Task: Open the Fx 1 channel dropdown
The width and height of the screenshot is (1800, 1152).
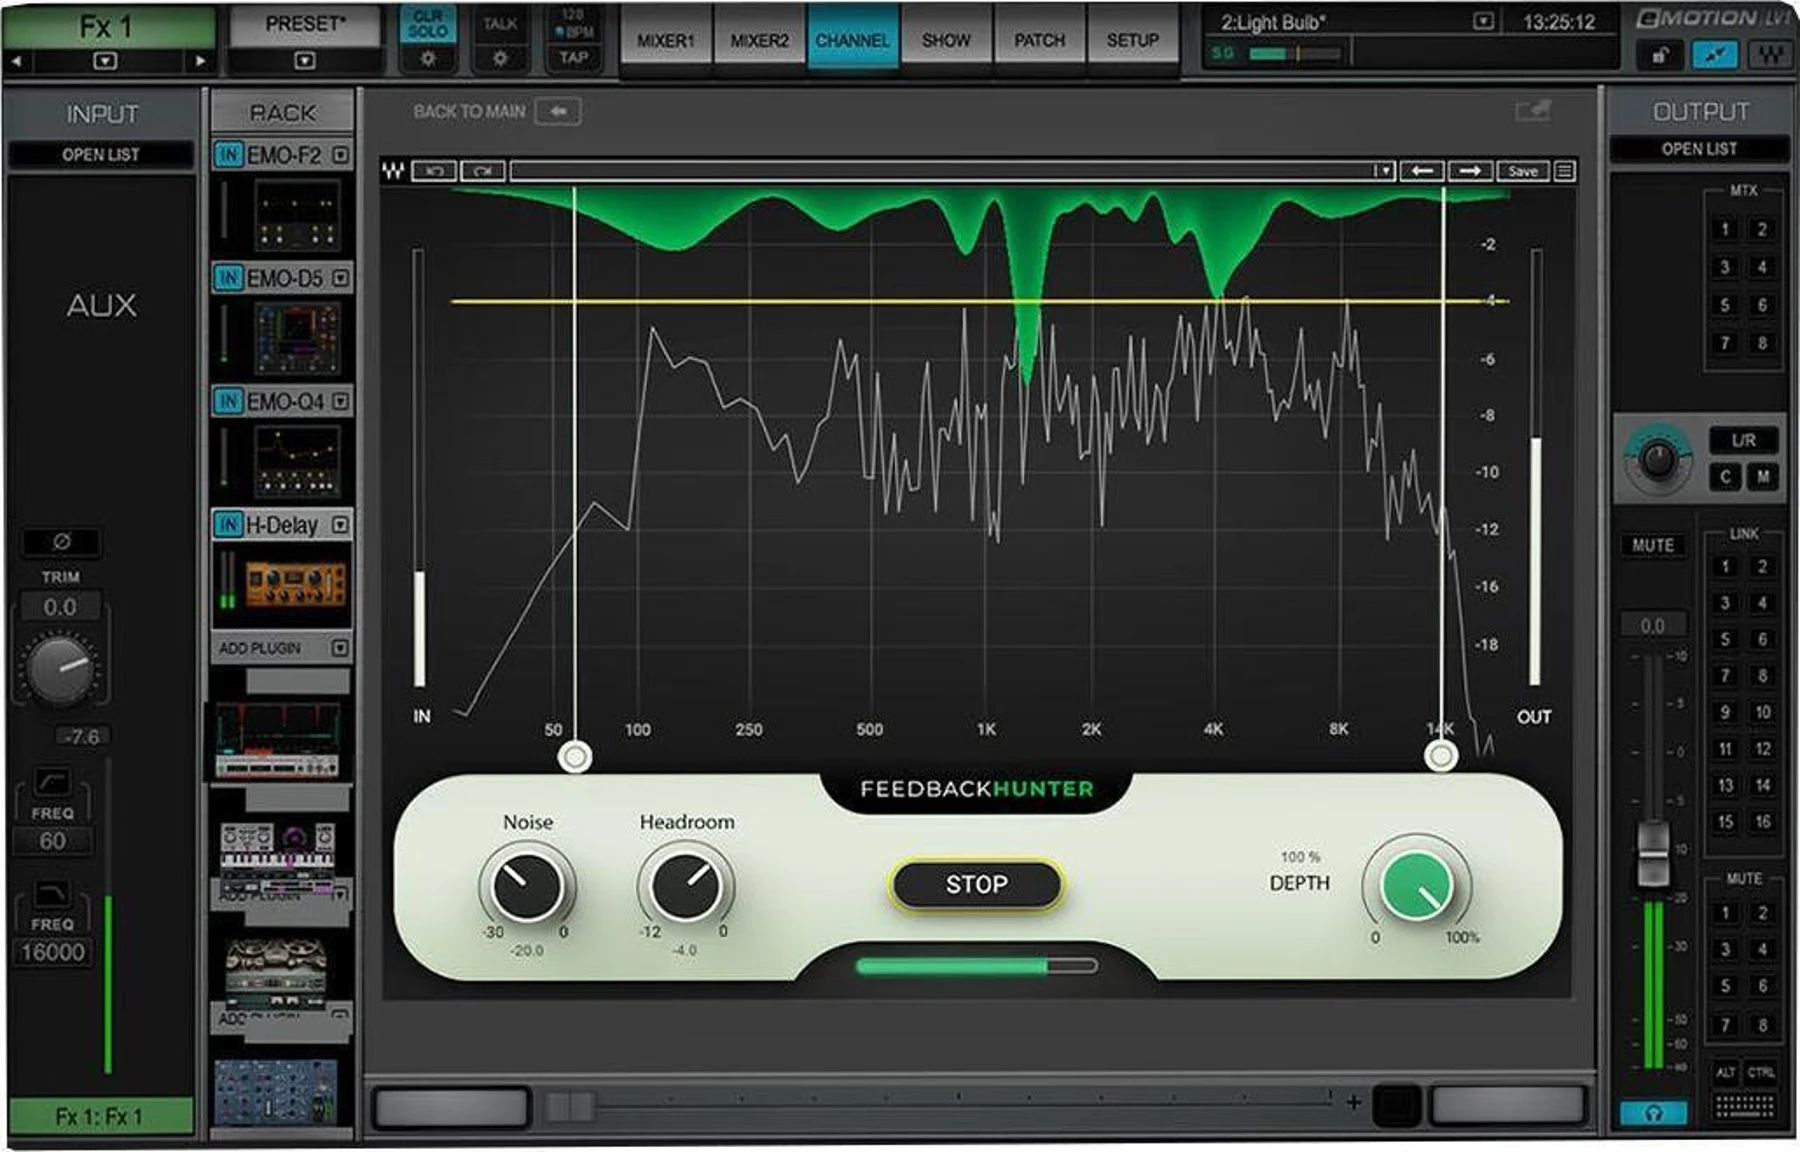Action: click(x=104, y=61)
